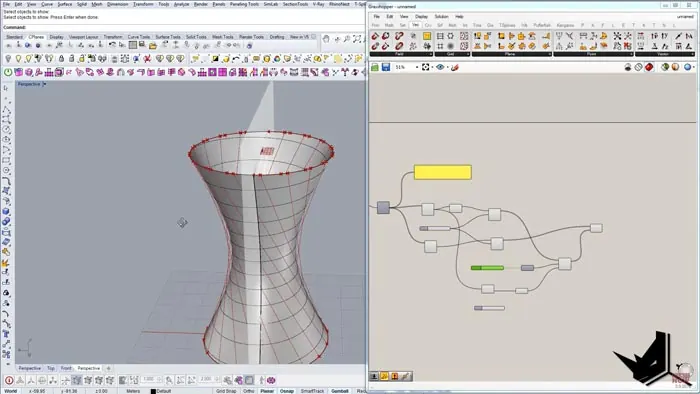The height and width of the screenshot is (394, 700).
Task: Open the 51% zoom dropdown in Grasshopper
Action: click(x=417, y=67)
